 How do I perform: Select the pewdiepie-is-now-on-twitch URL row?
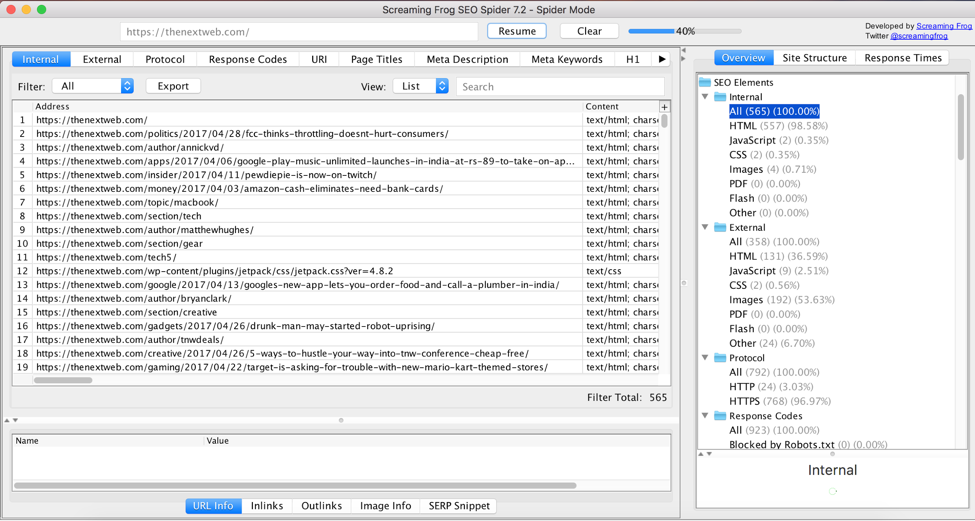(336, 175)
